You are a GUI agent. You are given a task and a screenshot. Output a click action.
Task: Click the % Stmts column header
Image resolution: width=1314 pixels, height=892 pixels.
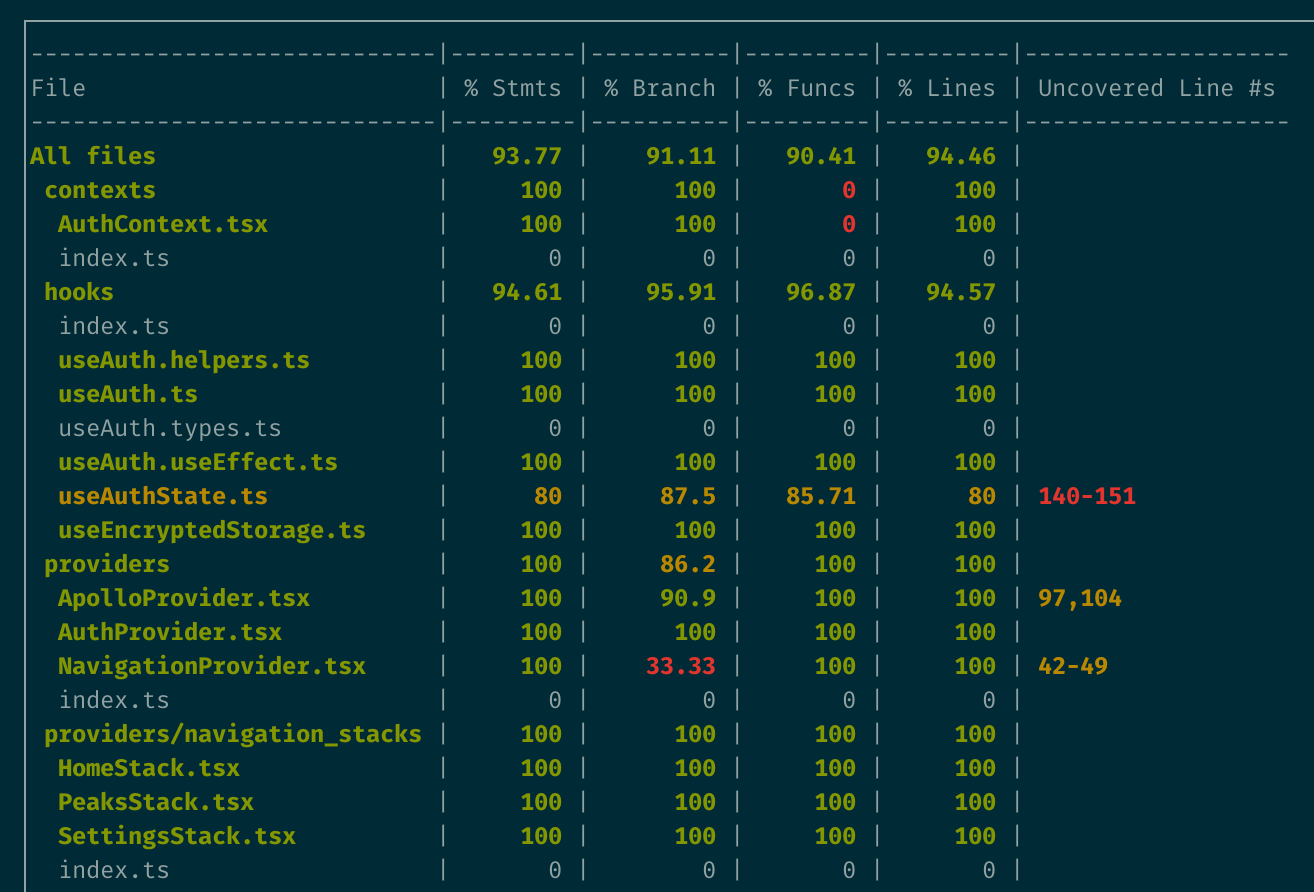pyautogui.click(x=512, y=88)
